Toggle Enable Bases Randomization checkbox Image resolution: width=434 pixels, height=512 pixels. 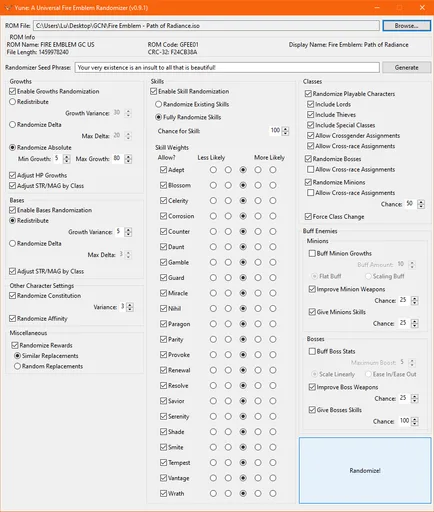click(x=13, y=210)
